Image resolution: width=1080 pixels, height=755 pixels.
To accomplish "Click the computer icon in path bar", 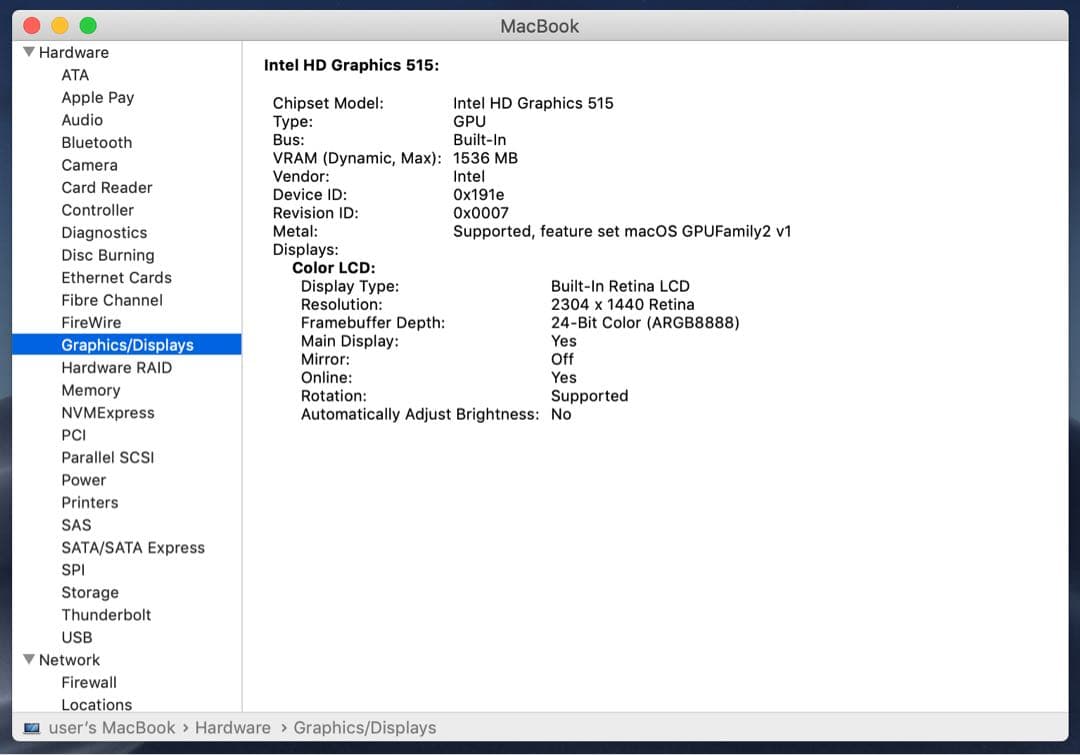I will click(x=32, y=728).
